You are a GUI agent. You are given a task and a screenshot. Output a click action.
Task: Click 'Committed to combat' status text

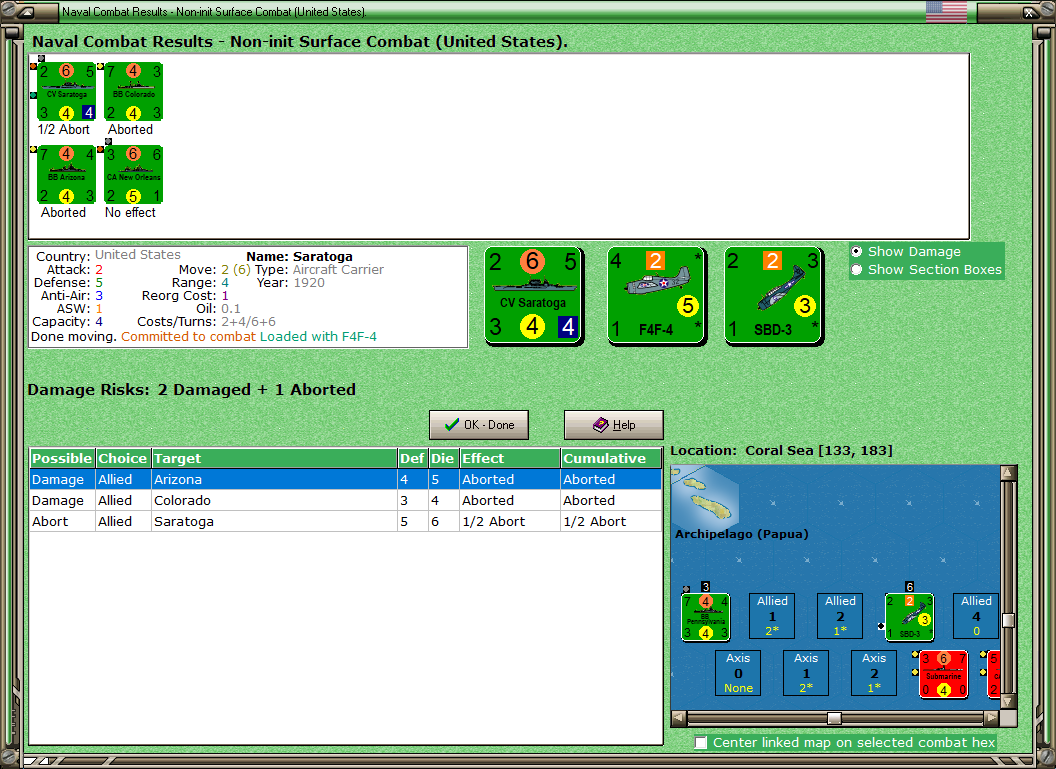(189, 337)
